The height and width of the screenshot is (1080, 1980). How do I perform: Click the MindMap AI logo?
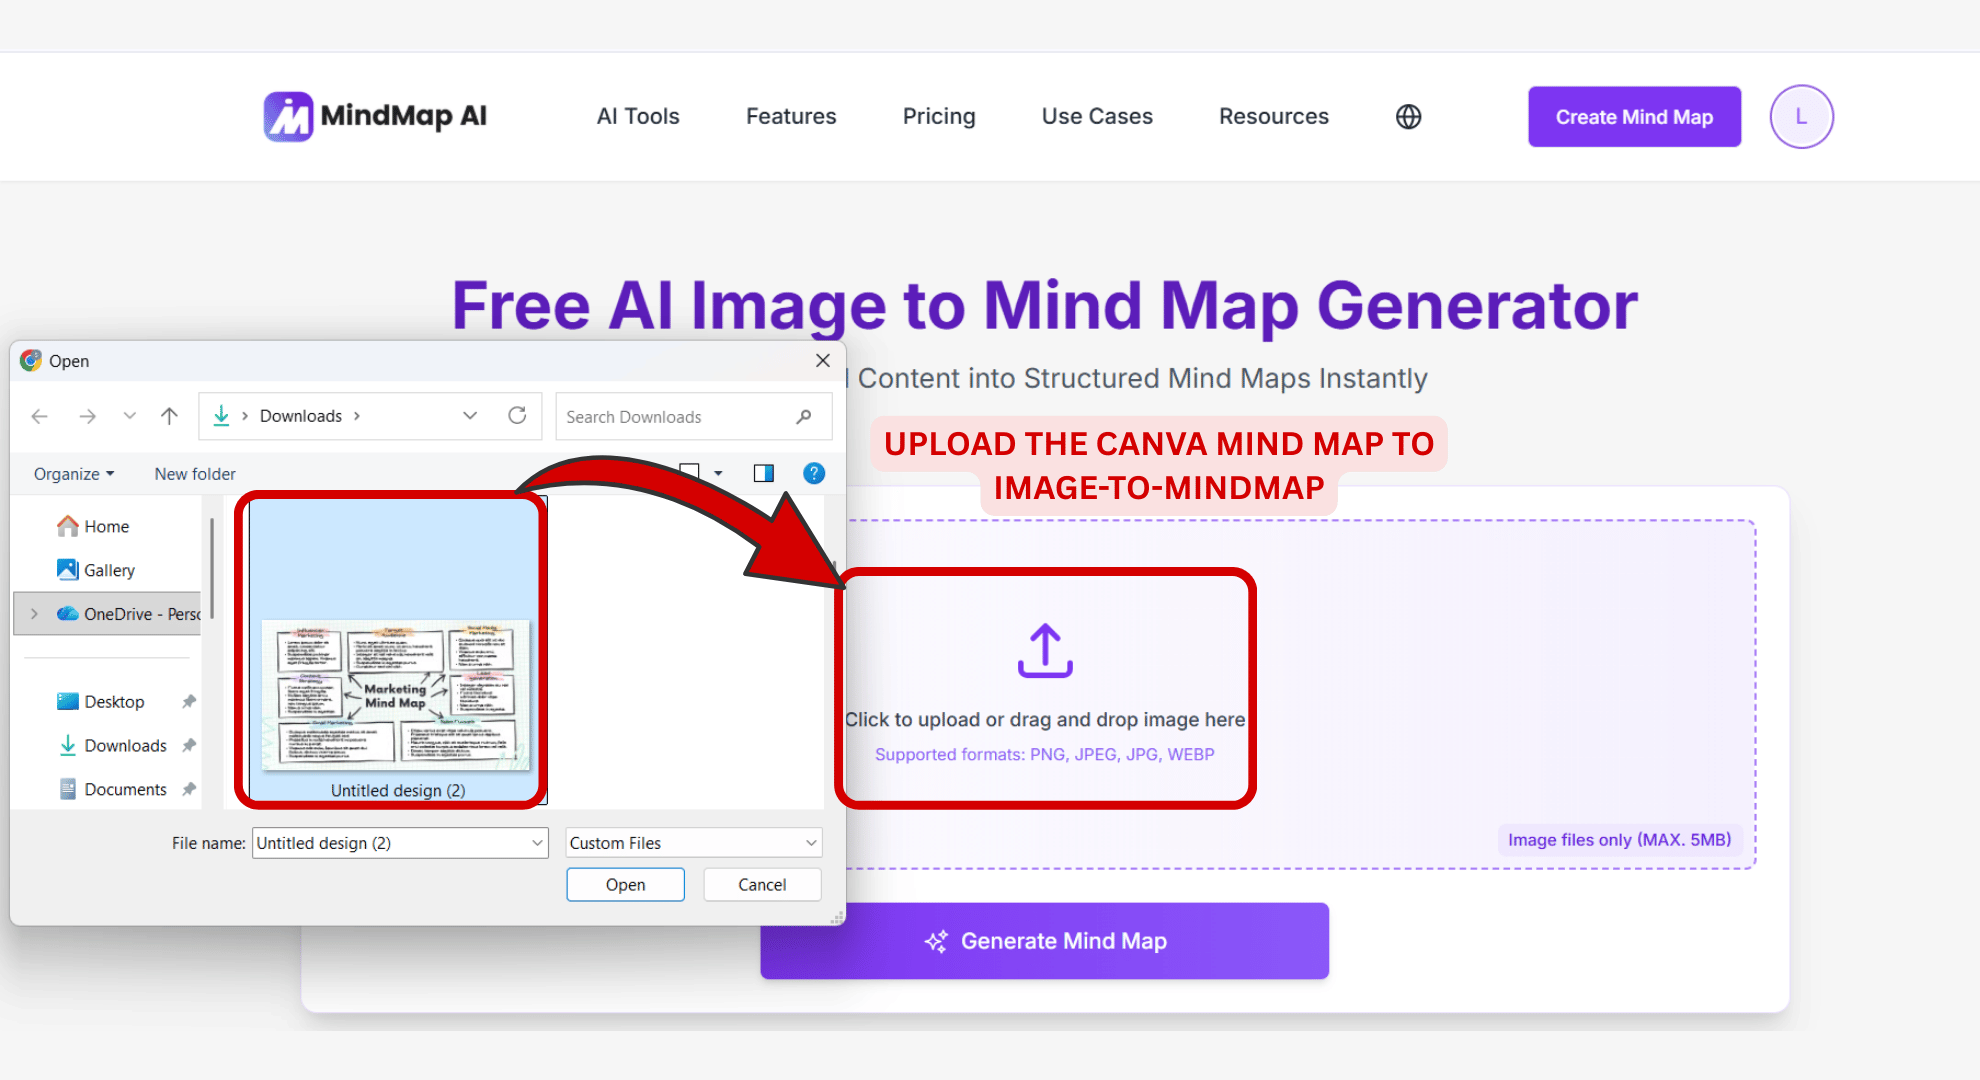[374, 116]
